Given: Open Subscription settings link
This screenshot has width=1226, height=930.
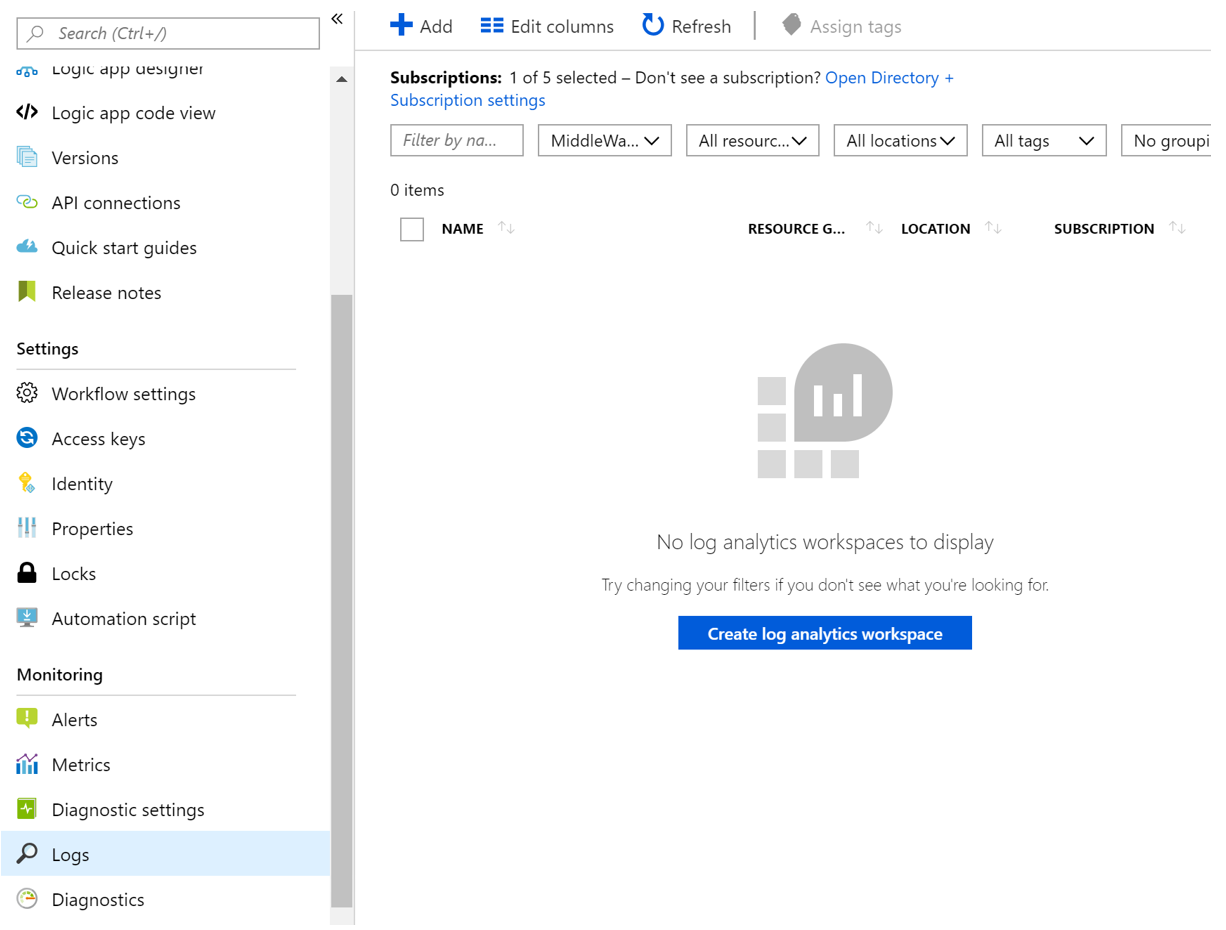Looking at the screenshot, I should click(467, 99).
